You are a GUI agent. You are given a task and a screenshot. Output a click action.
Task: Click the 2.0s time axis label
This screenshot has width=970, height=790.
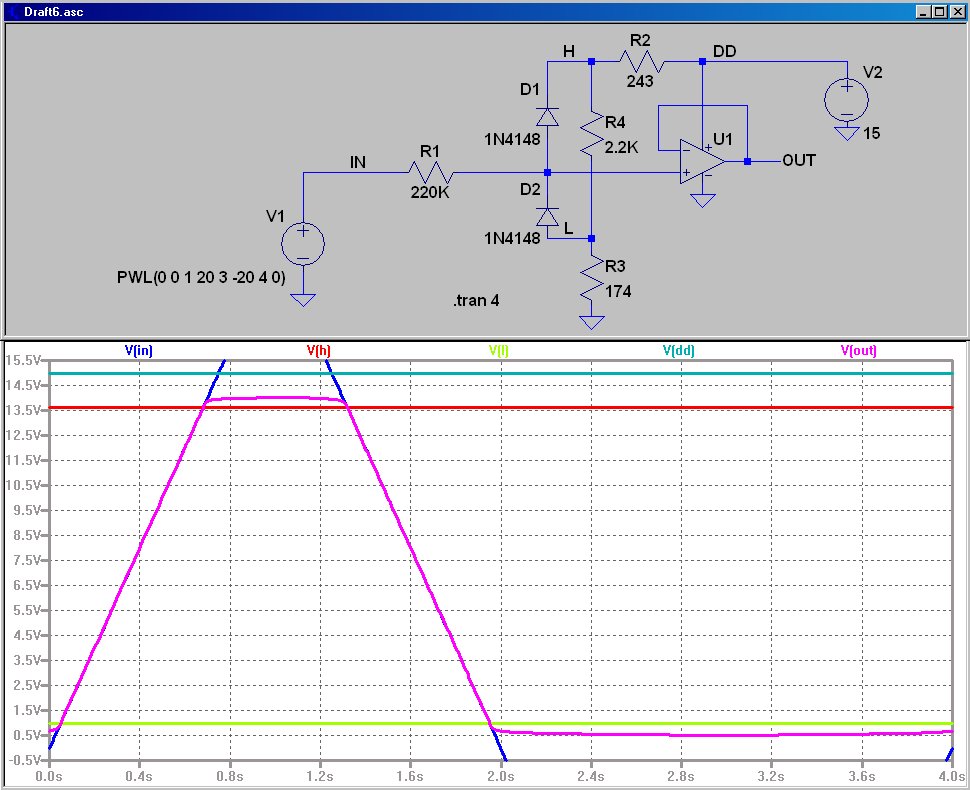pyautogui.click(x=500, y=776)
